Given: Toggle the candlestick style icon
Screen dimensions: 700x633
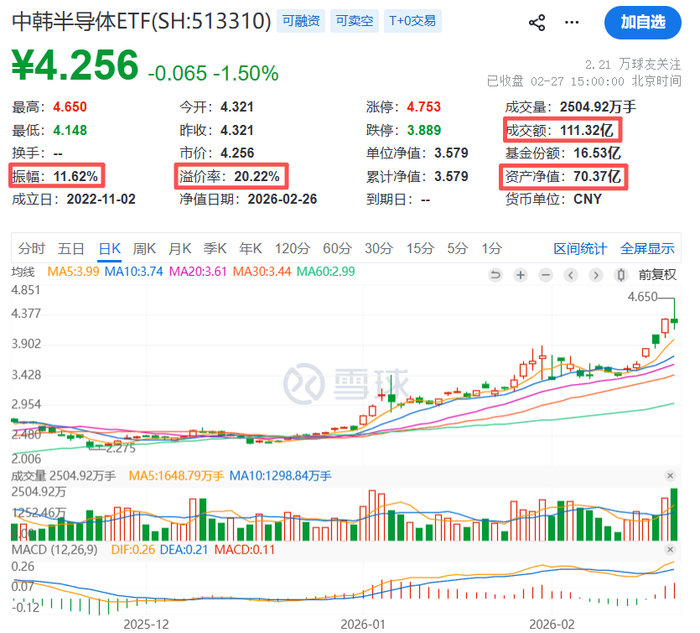Looking at the screenshot, I should 621,275.
